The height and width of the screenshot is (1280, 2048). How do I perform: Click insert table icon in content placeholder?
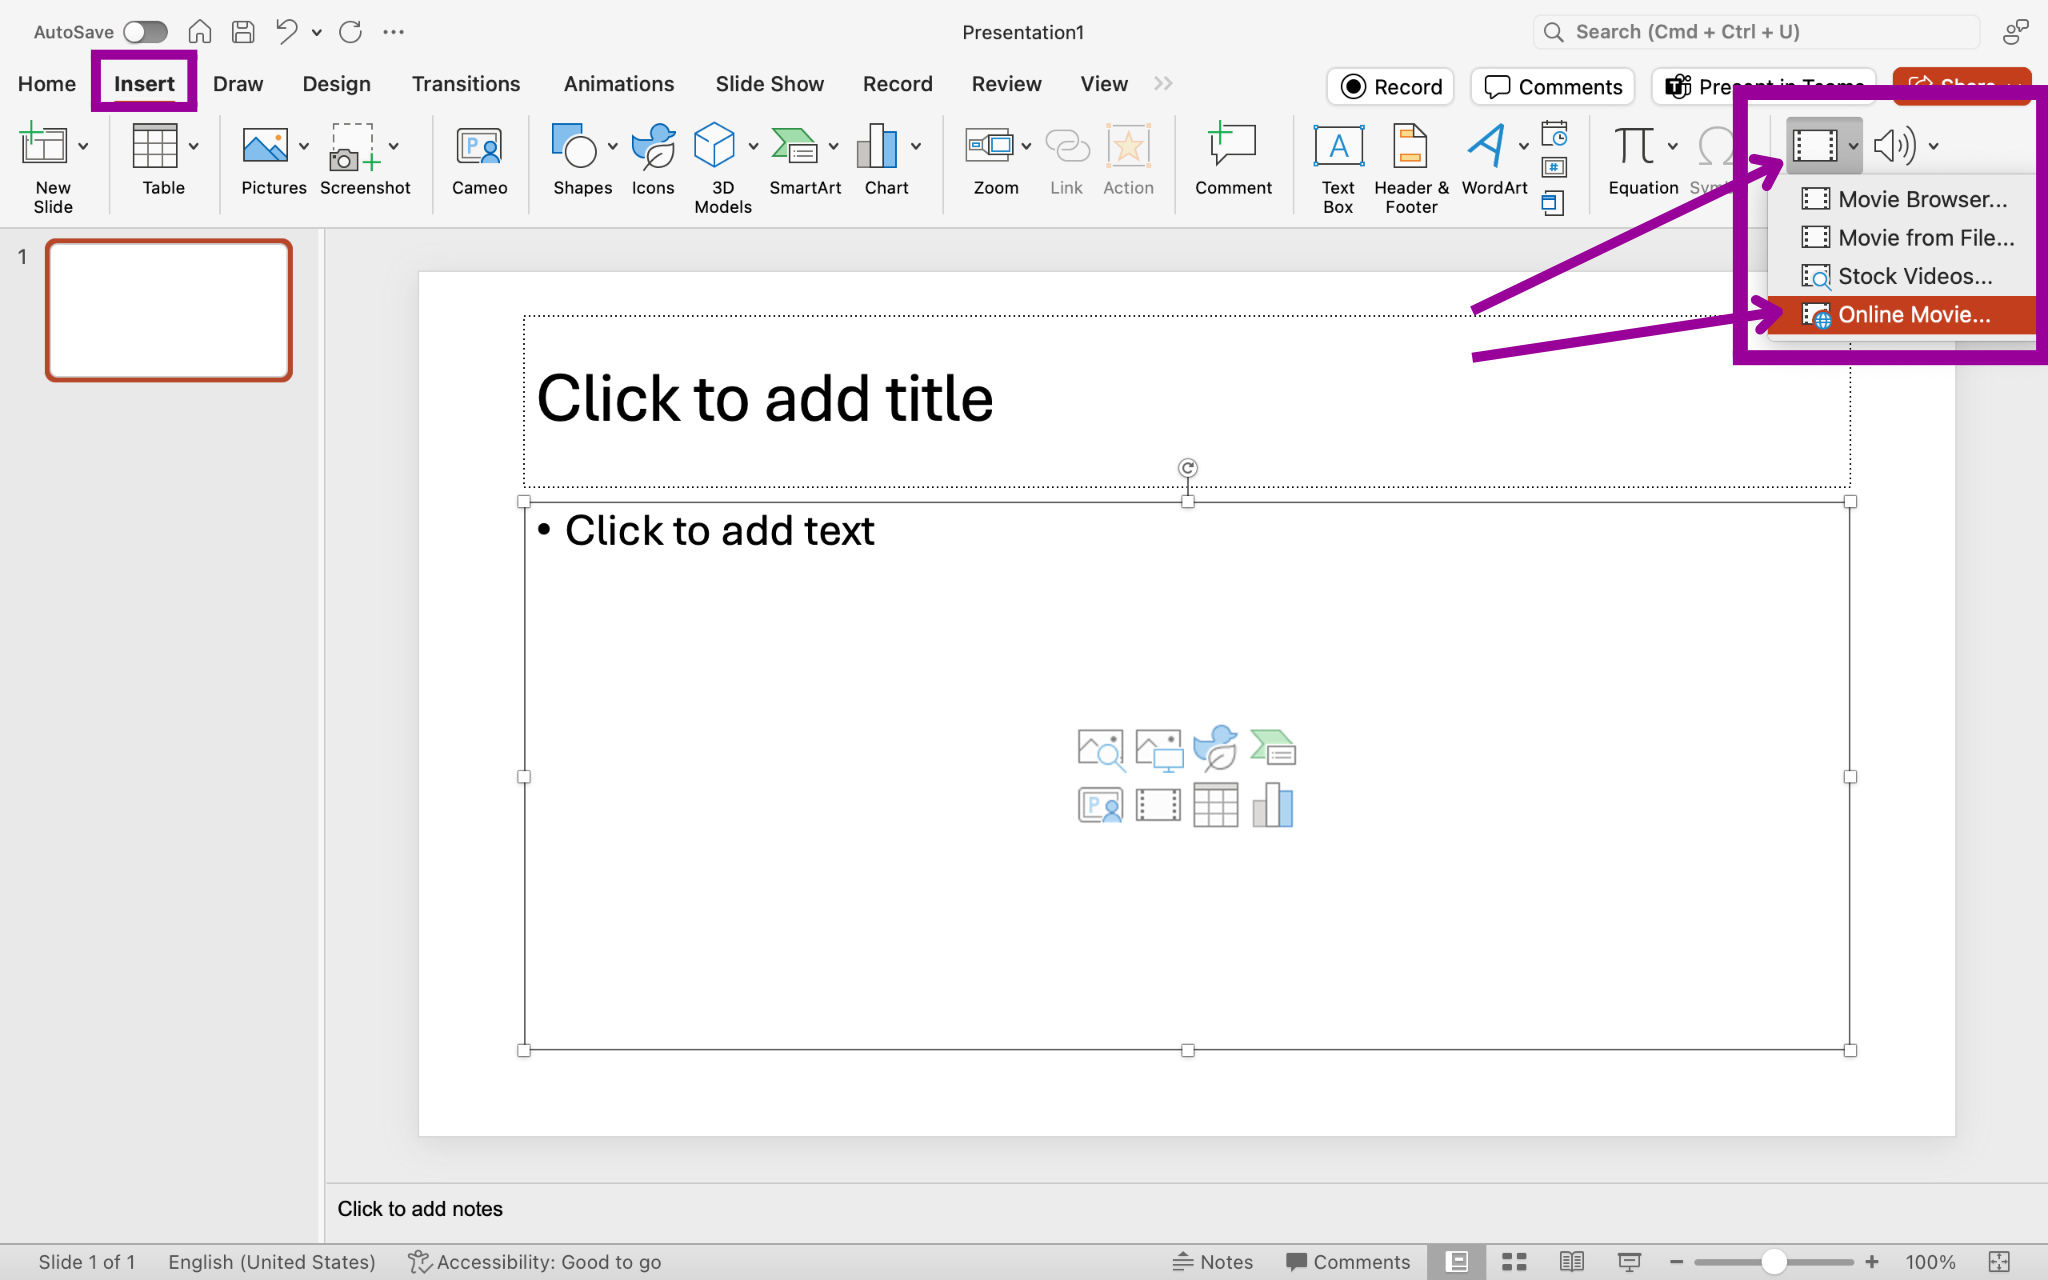point(1216,805)
